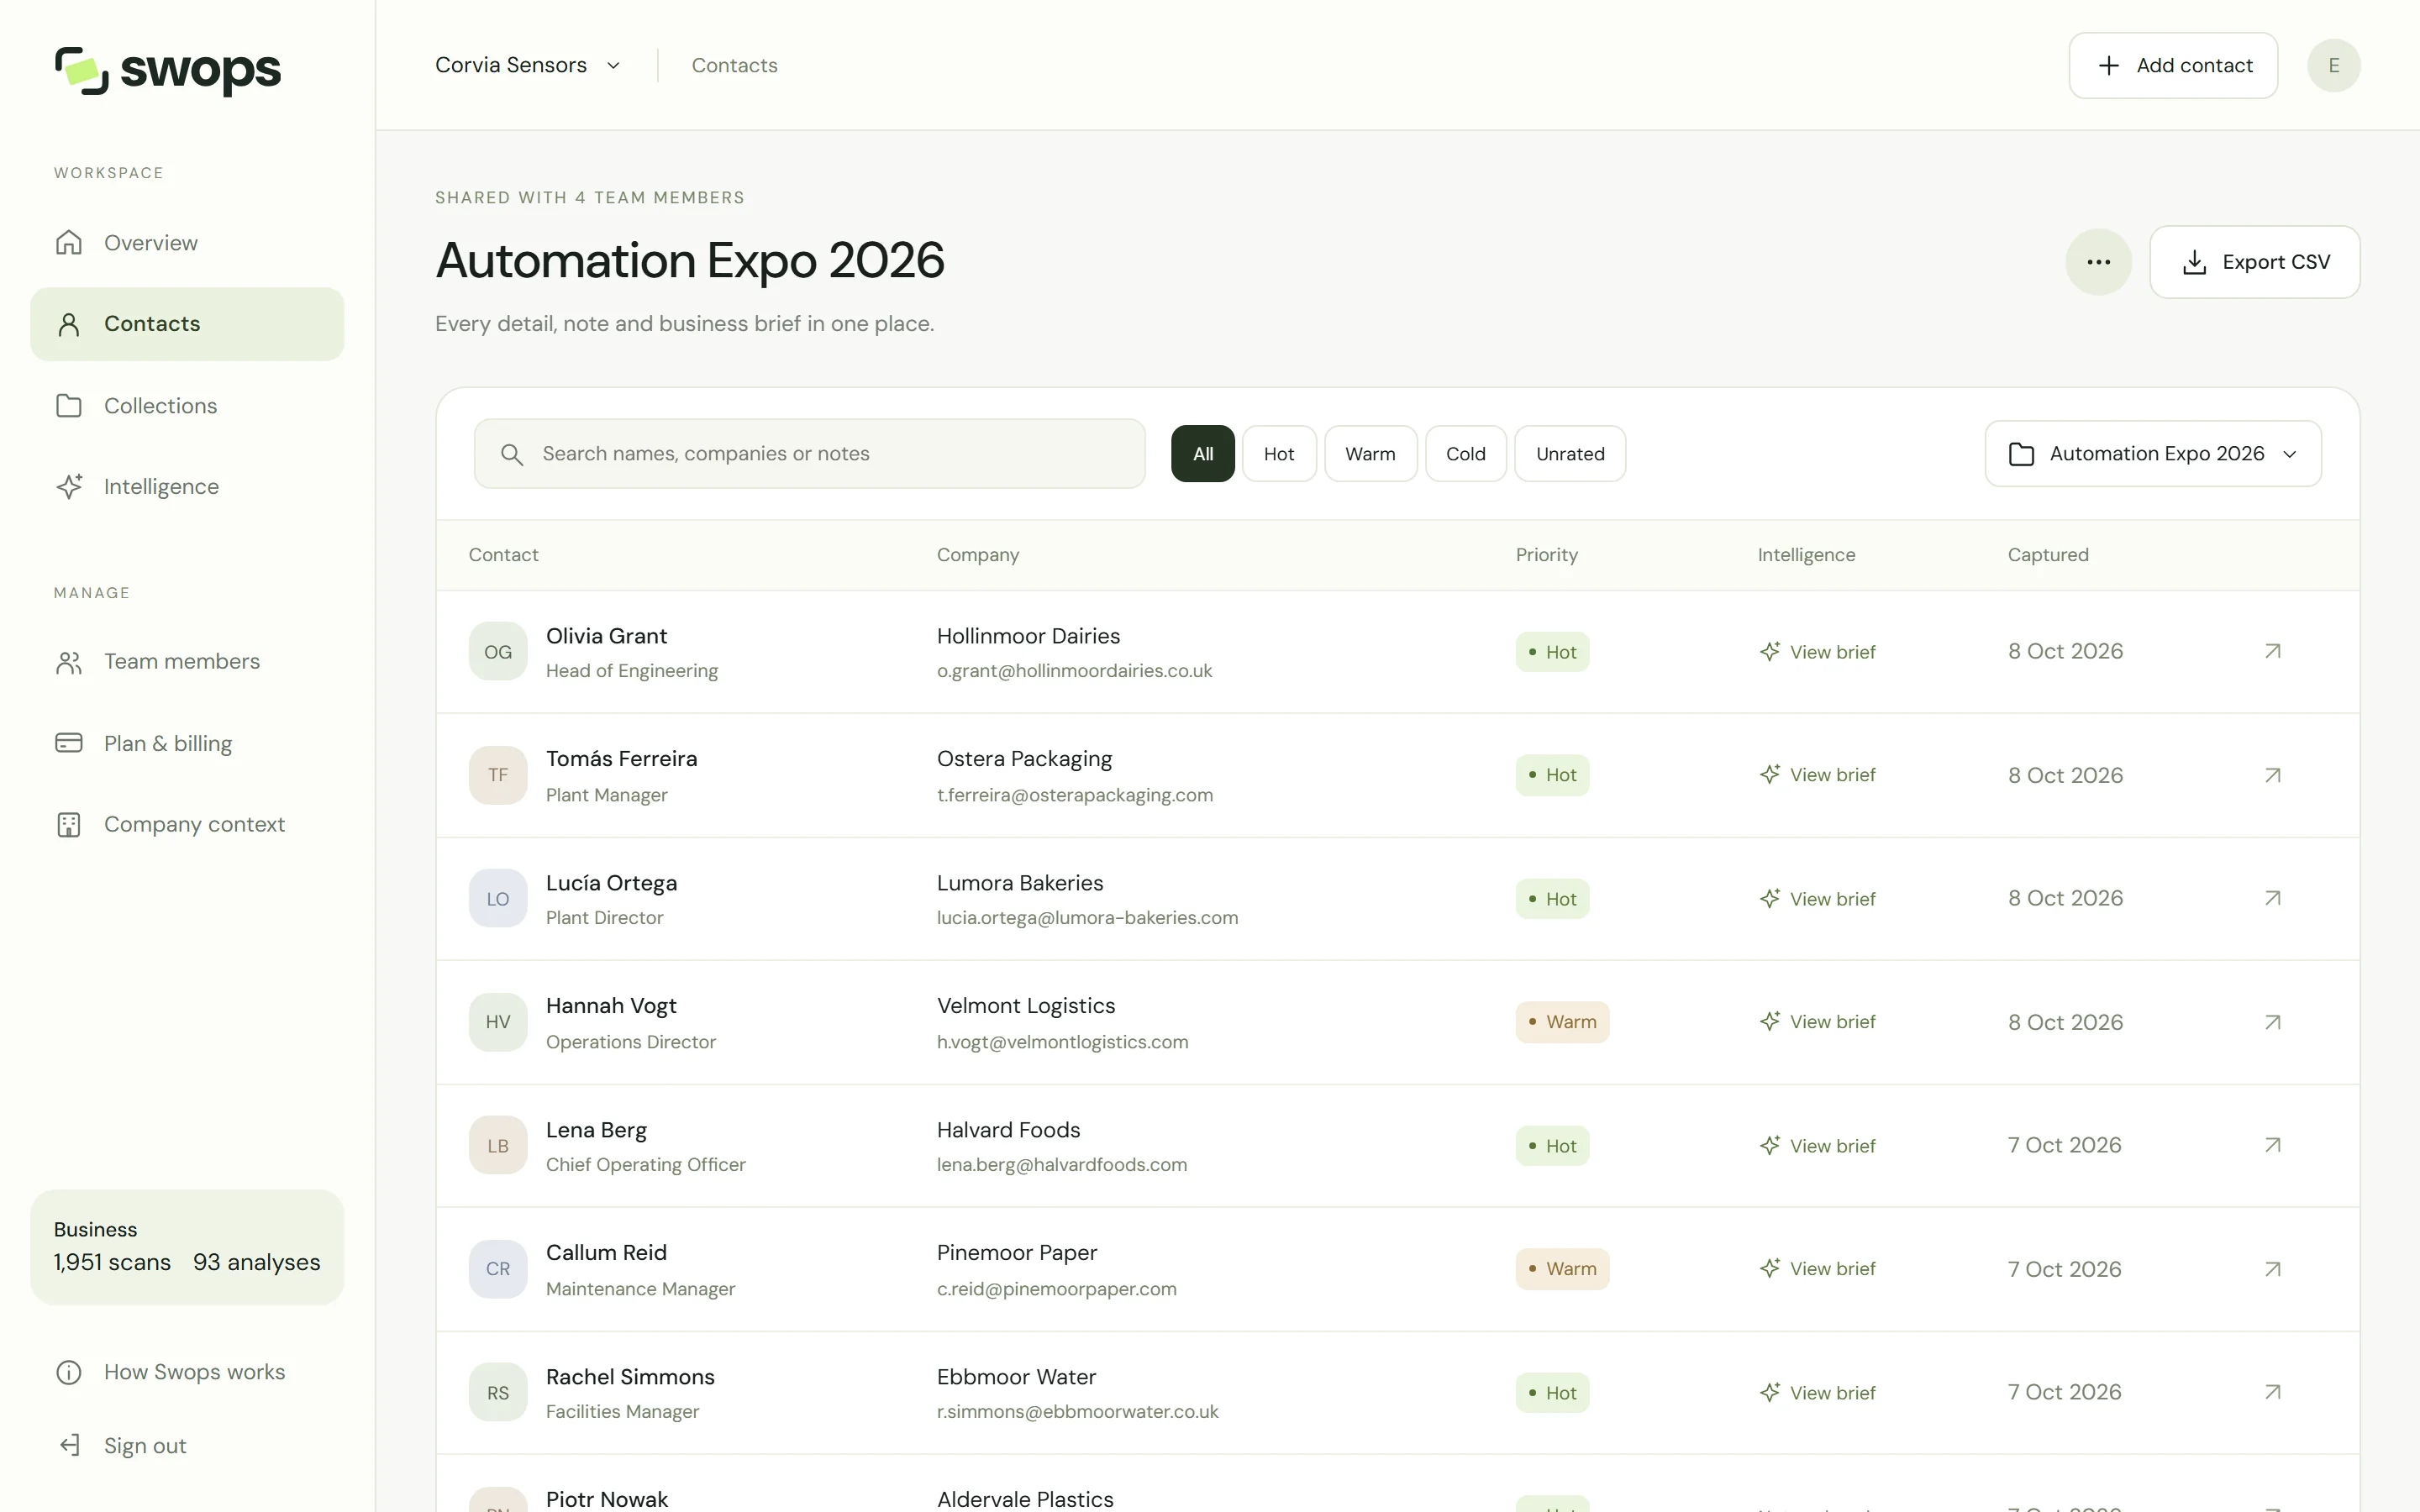Go to Collections in the sidebar
The height and width of the screenshot is (1512, 2420).
tap(187, 405)
